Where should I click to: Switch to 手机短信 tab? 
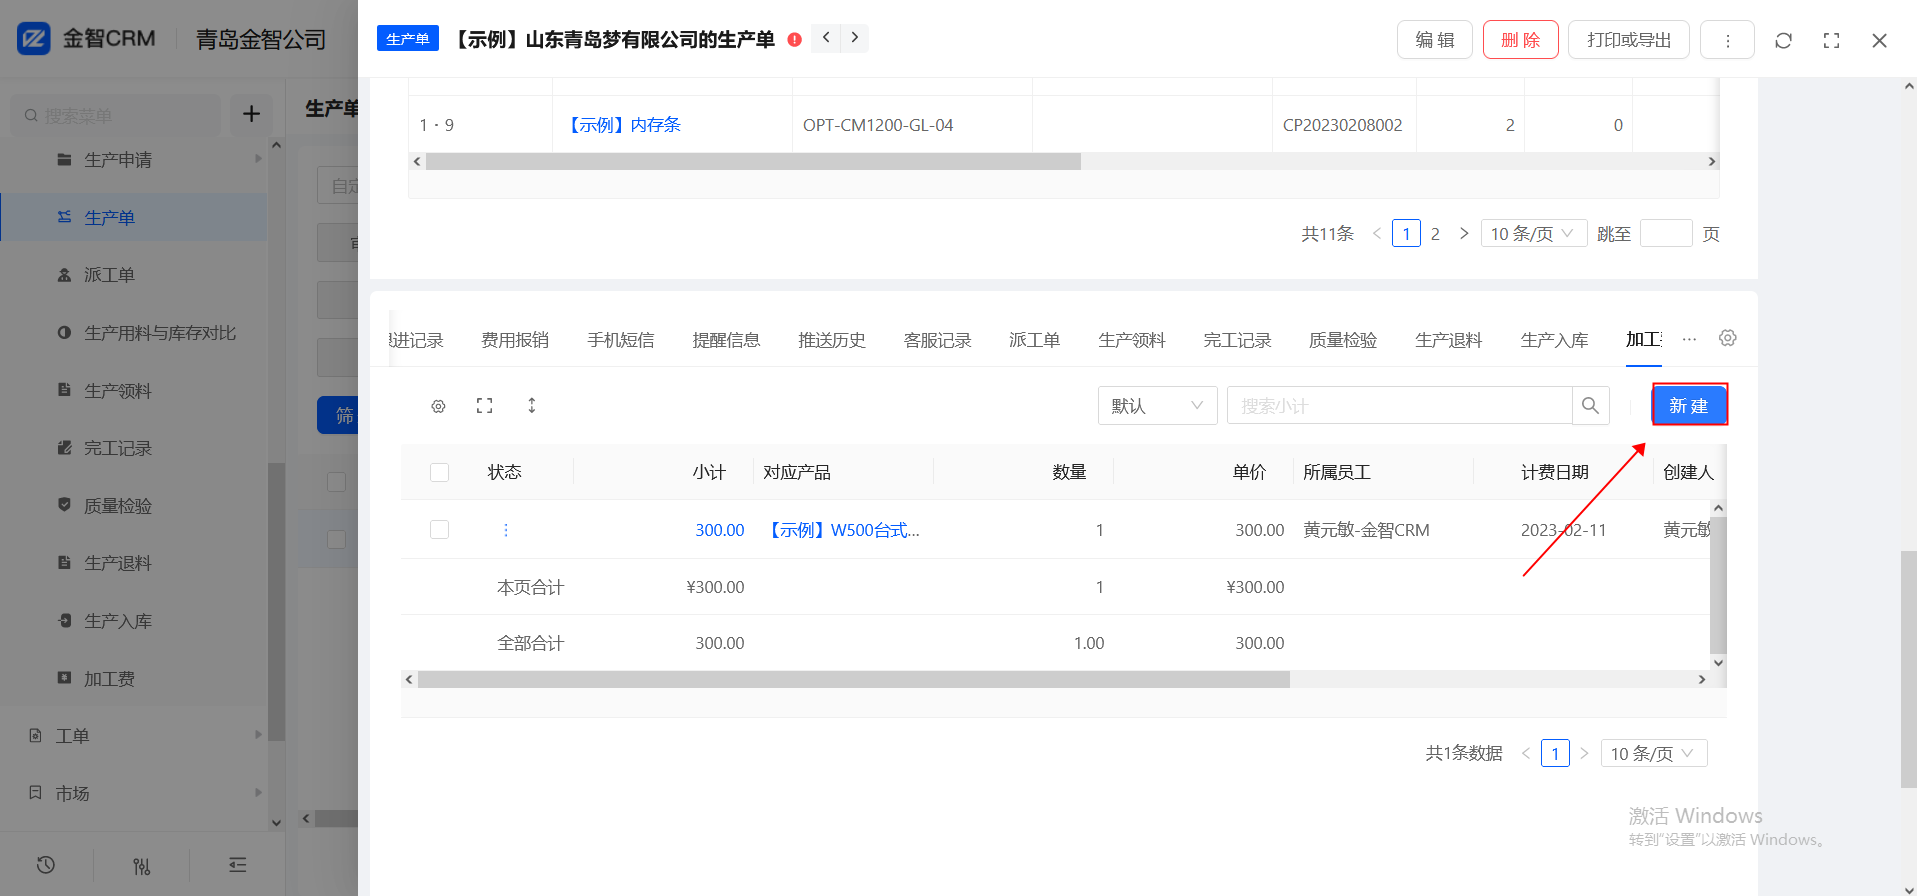(x=620, y=340)
